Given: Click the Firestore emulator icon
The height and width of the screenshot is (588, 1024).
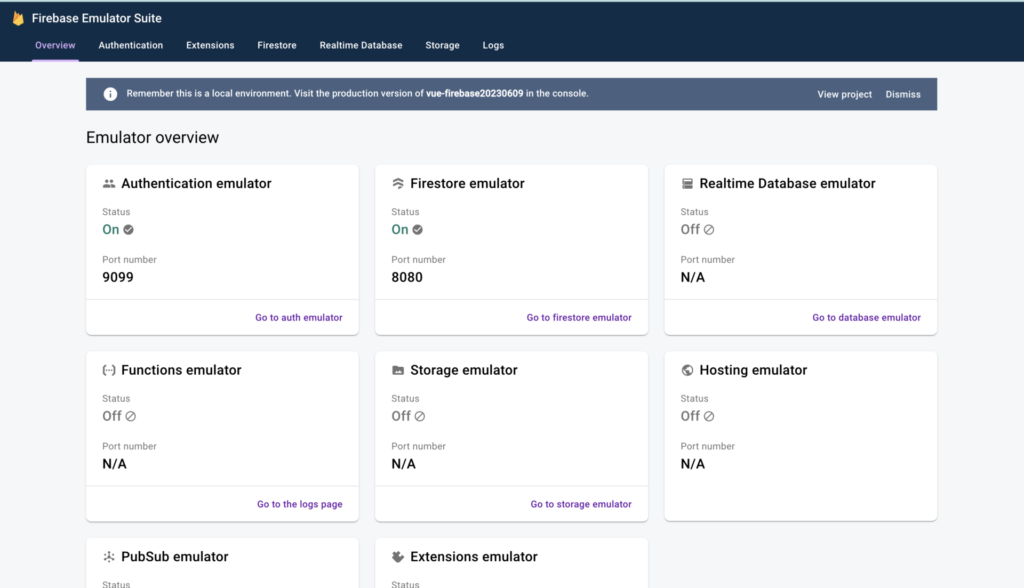Looking at the screenshot, I should pos(398,184).
